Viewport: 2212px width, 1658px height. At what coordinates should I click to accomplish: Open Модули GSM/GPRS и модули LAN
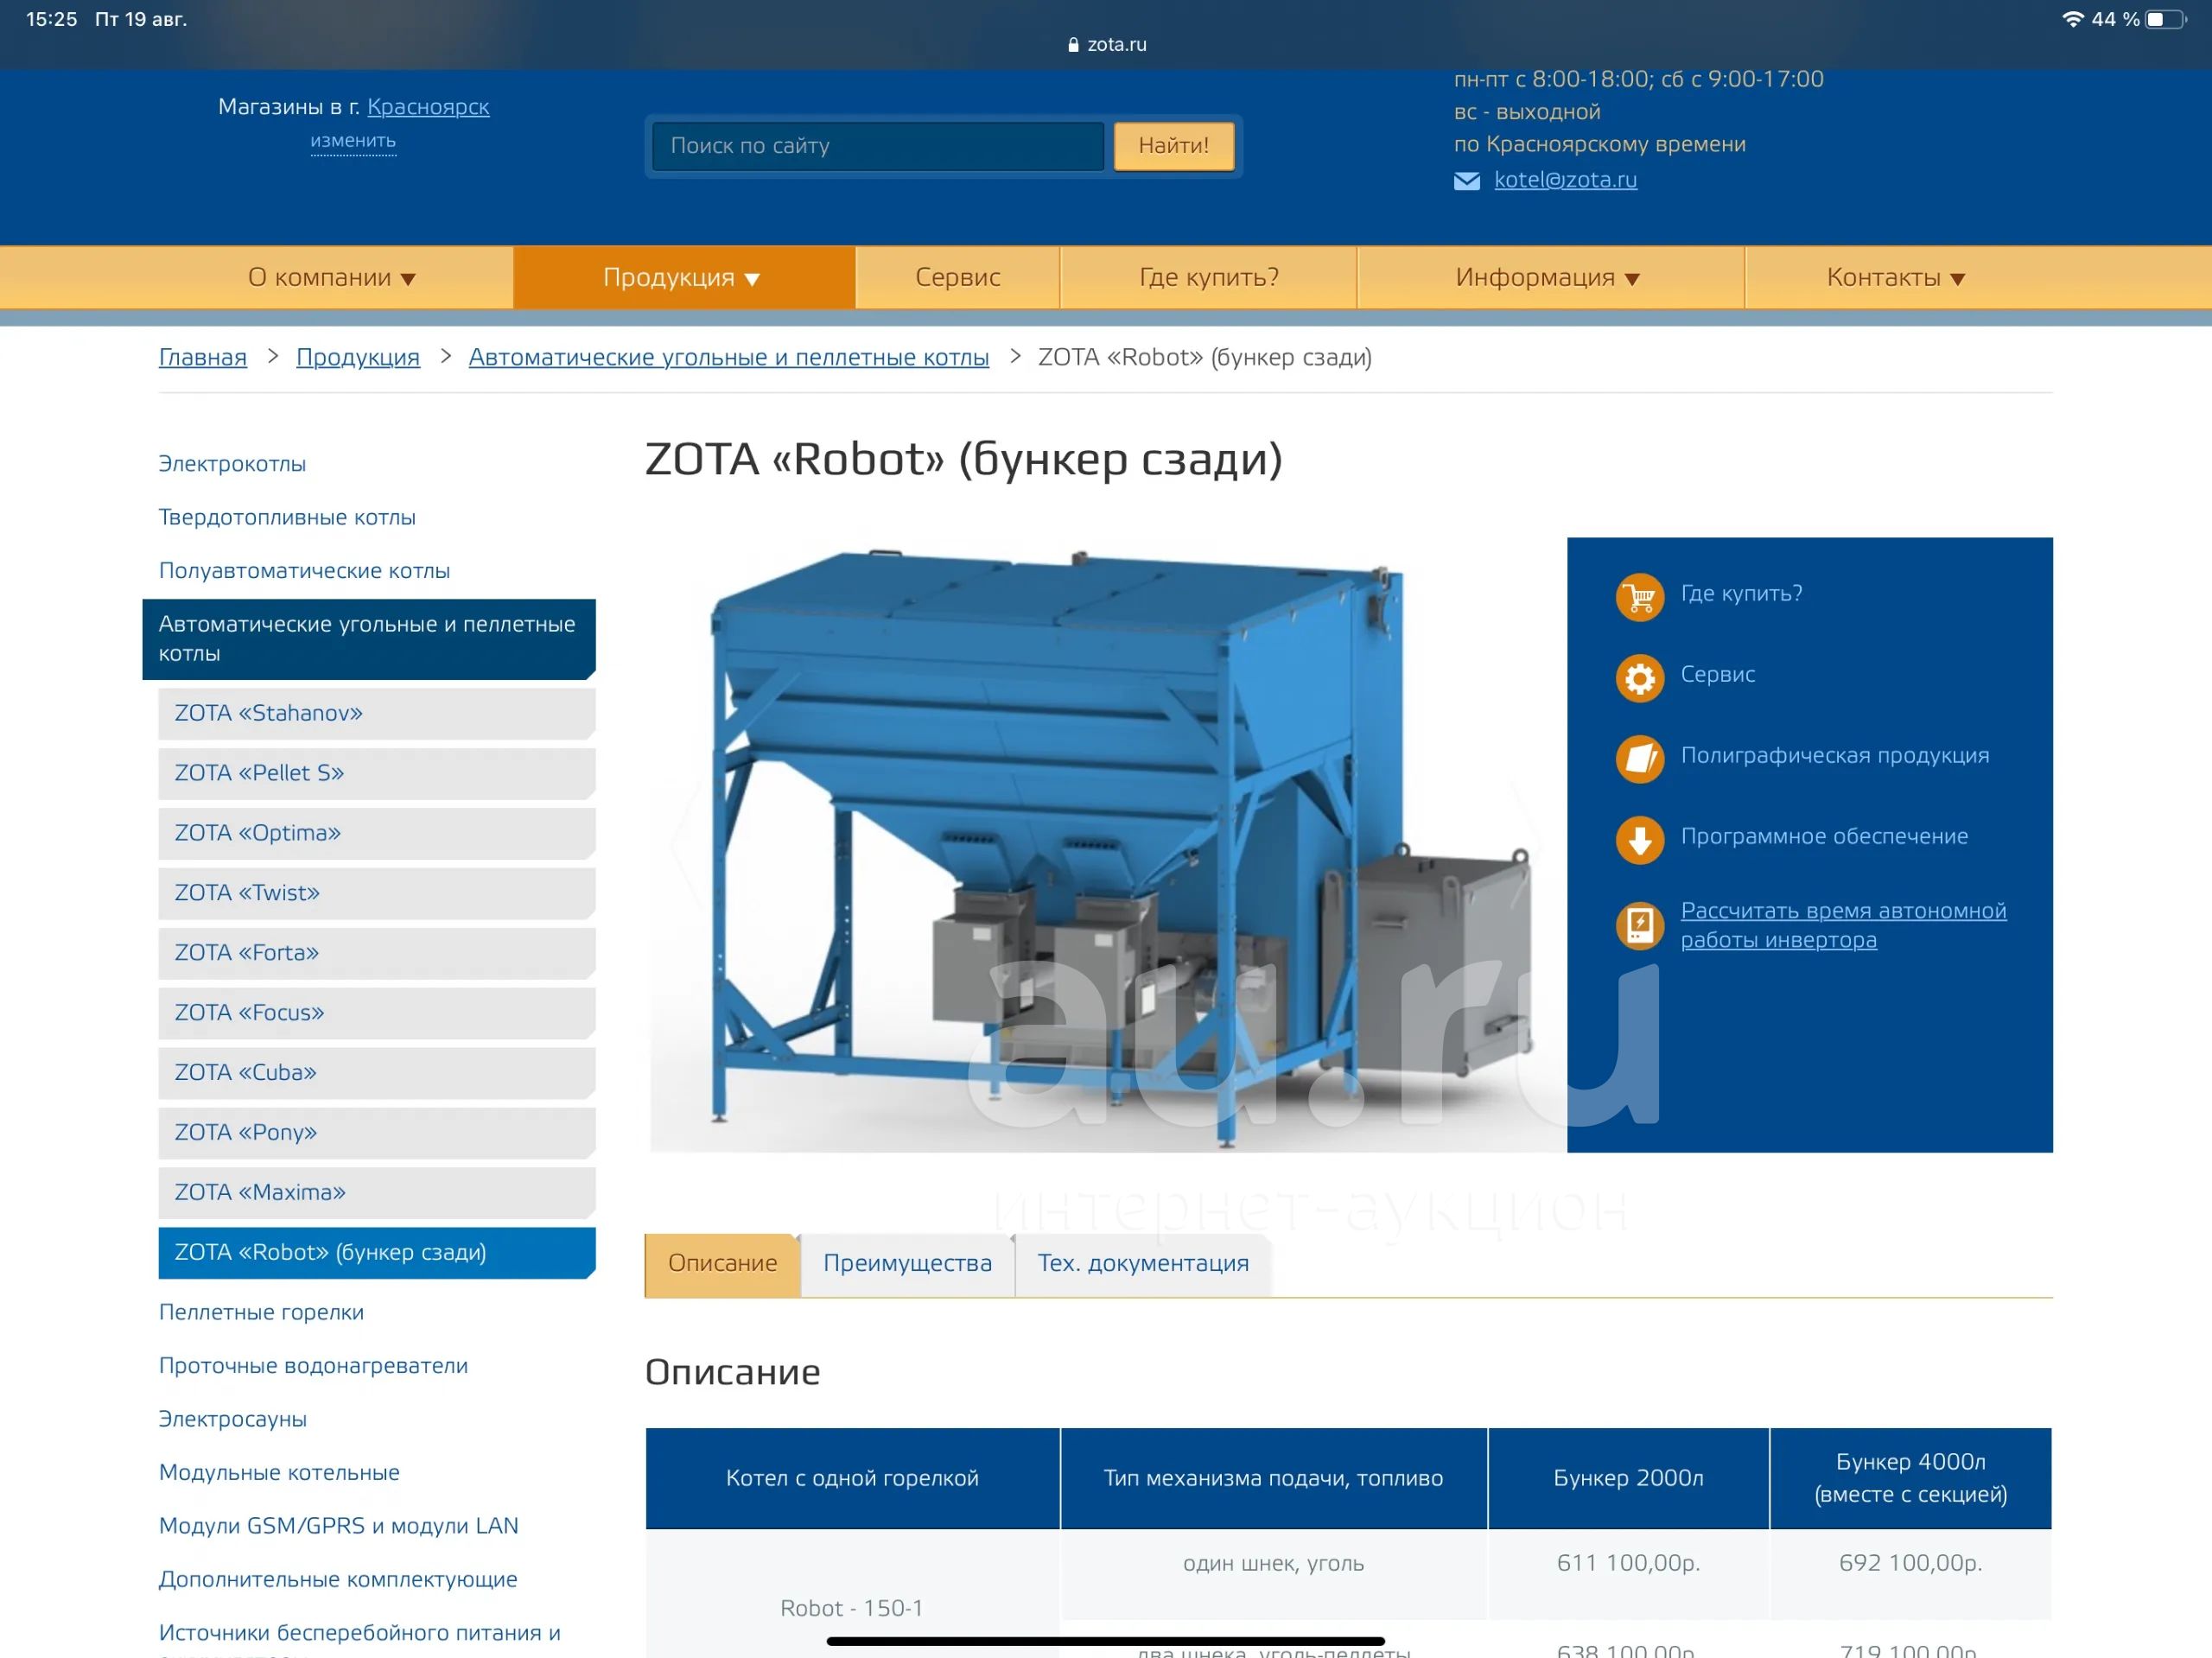click(339, 1526)
